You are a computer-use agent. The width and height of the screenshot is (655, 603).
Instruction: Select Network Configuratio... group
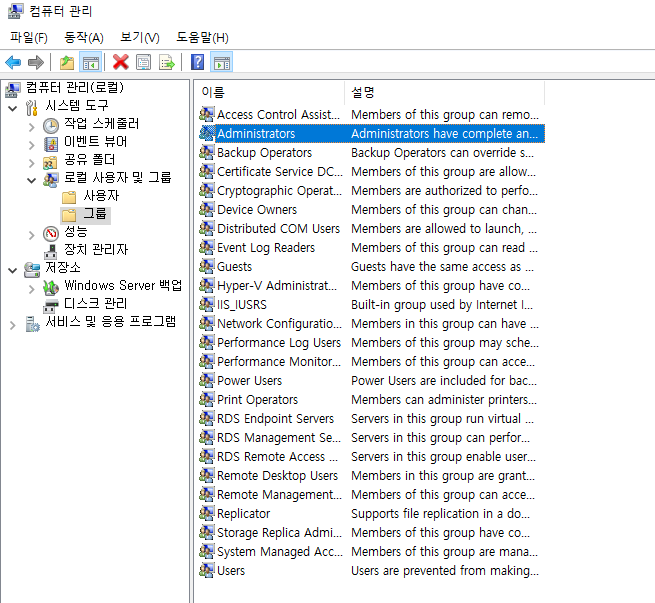[x=279, y=324]
